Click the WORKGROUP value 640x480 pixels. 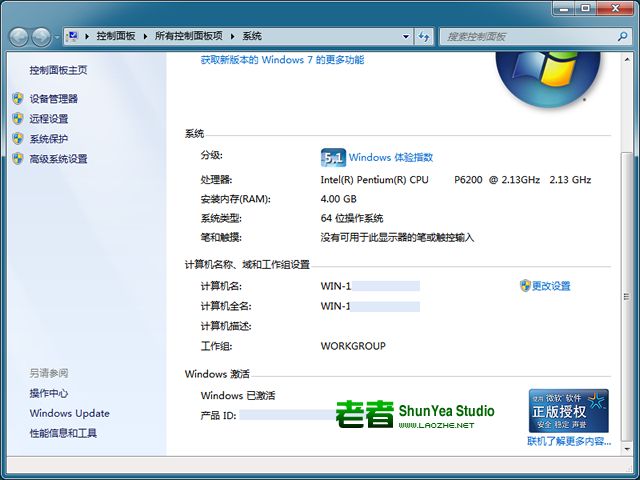coord(353,346)
